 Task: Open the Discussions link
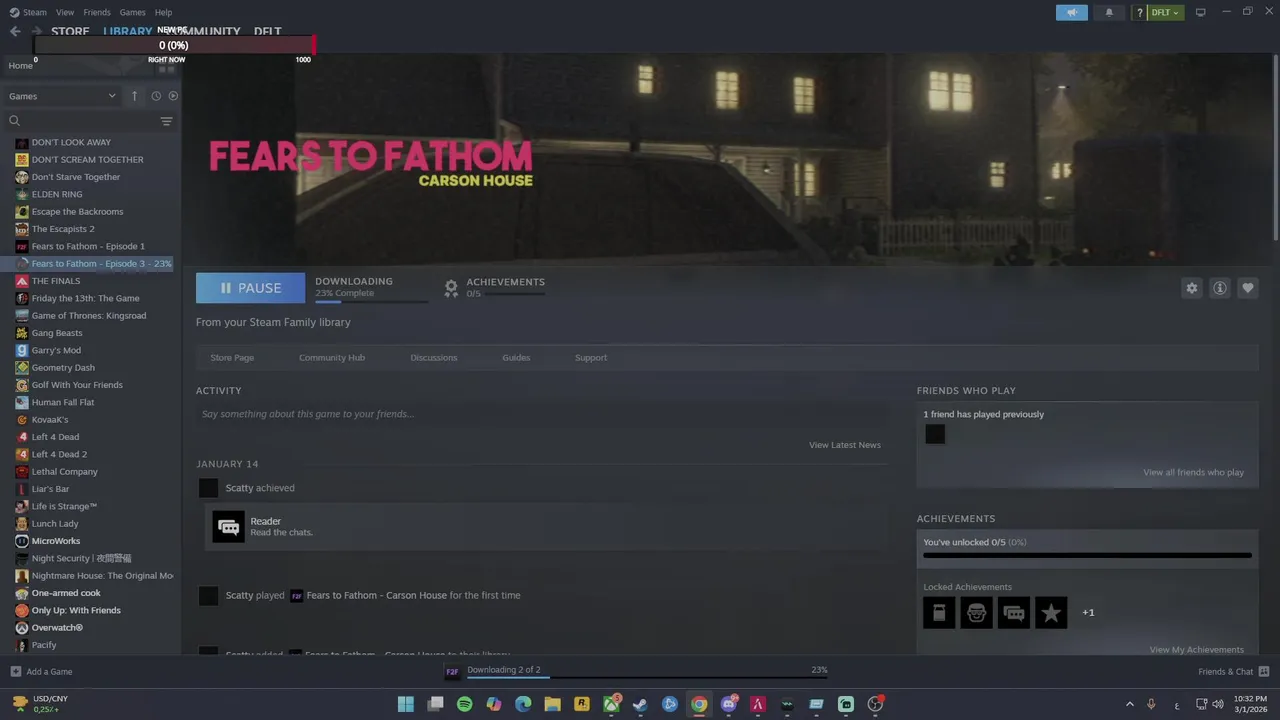(434, 357)
